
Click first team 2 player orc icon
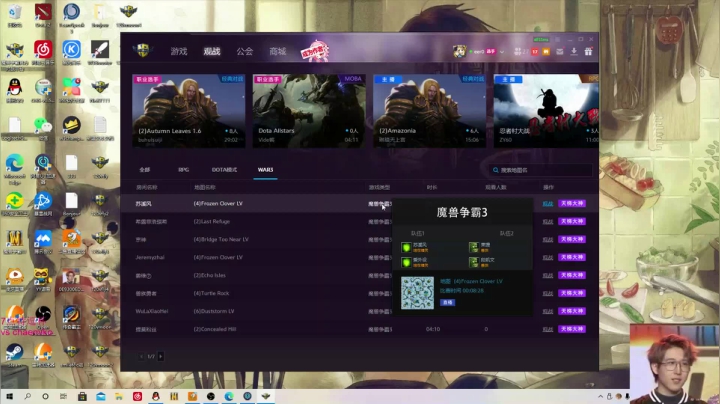click(474, 248)
